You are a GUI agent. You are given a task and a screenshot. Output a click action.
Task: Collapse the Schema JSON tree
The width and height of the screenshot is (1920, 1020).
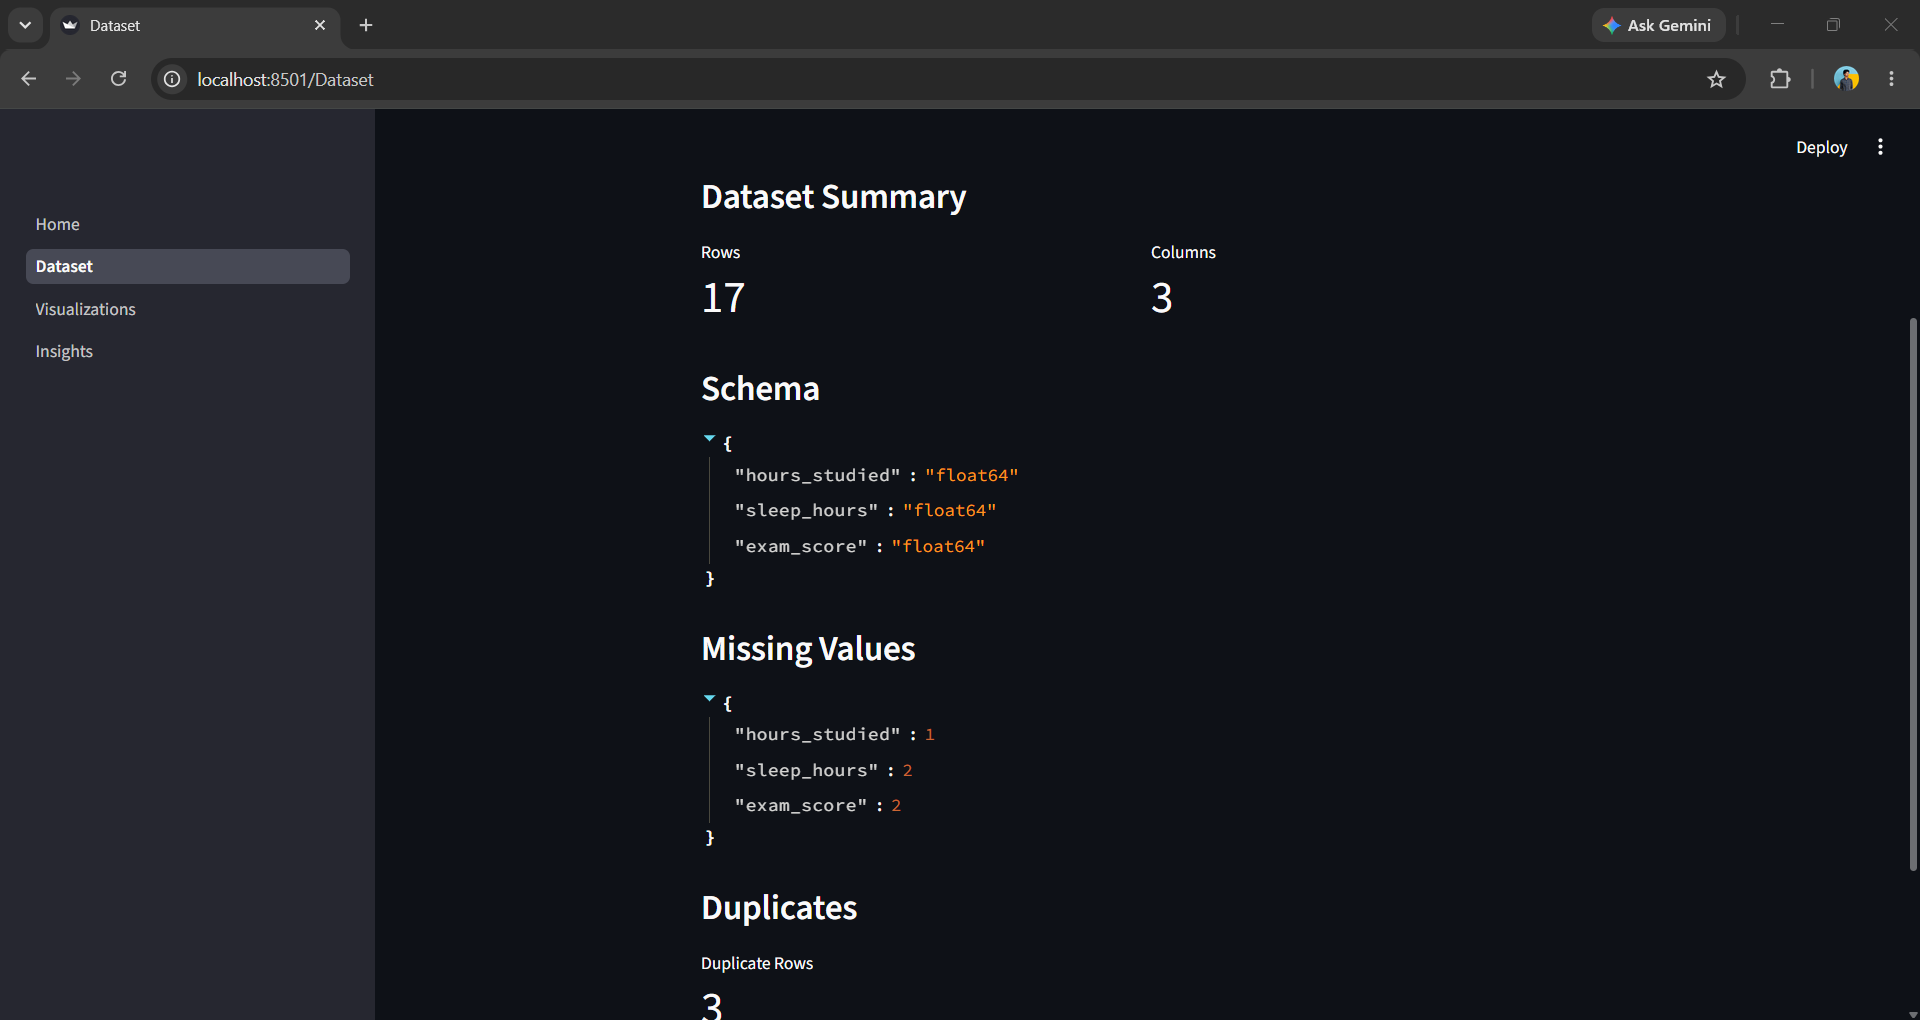coord(709,439)
